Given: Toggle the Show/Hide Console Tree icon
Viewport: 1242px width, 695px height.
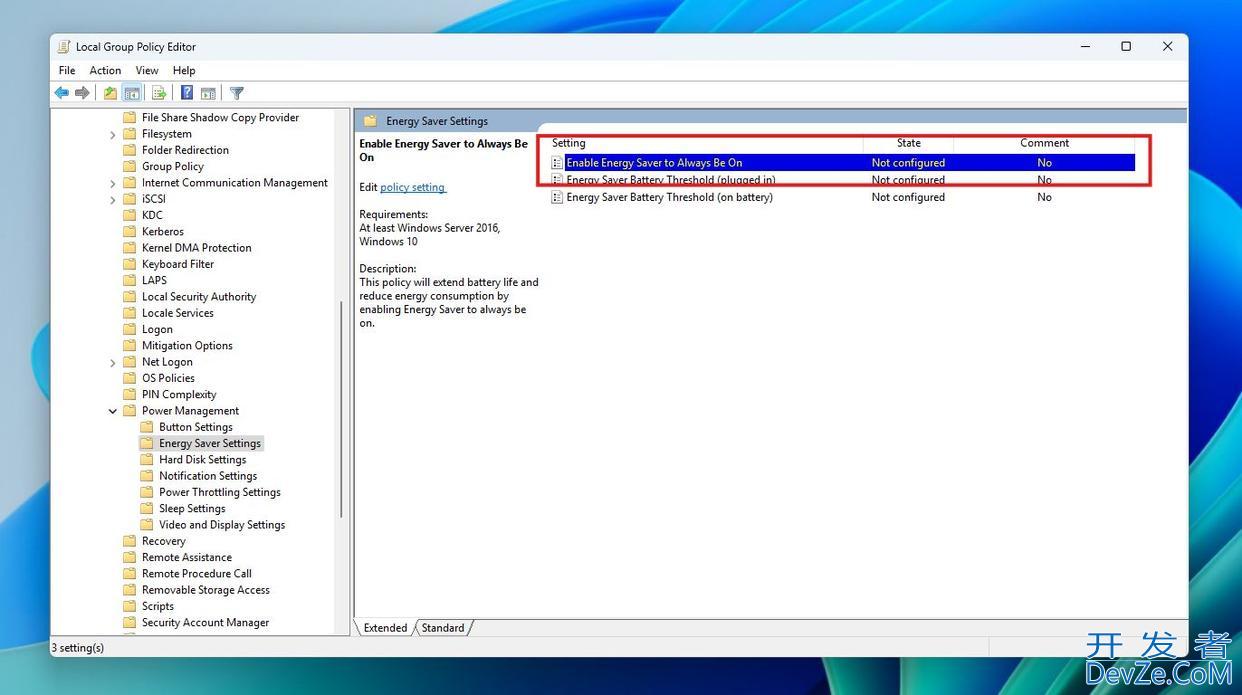Looking at the screenshot, I should tap(131, 93).
